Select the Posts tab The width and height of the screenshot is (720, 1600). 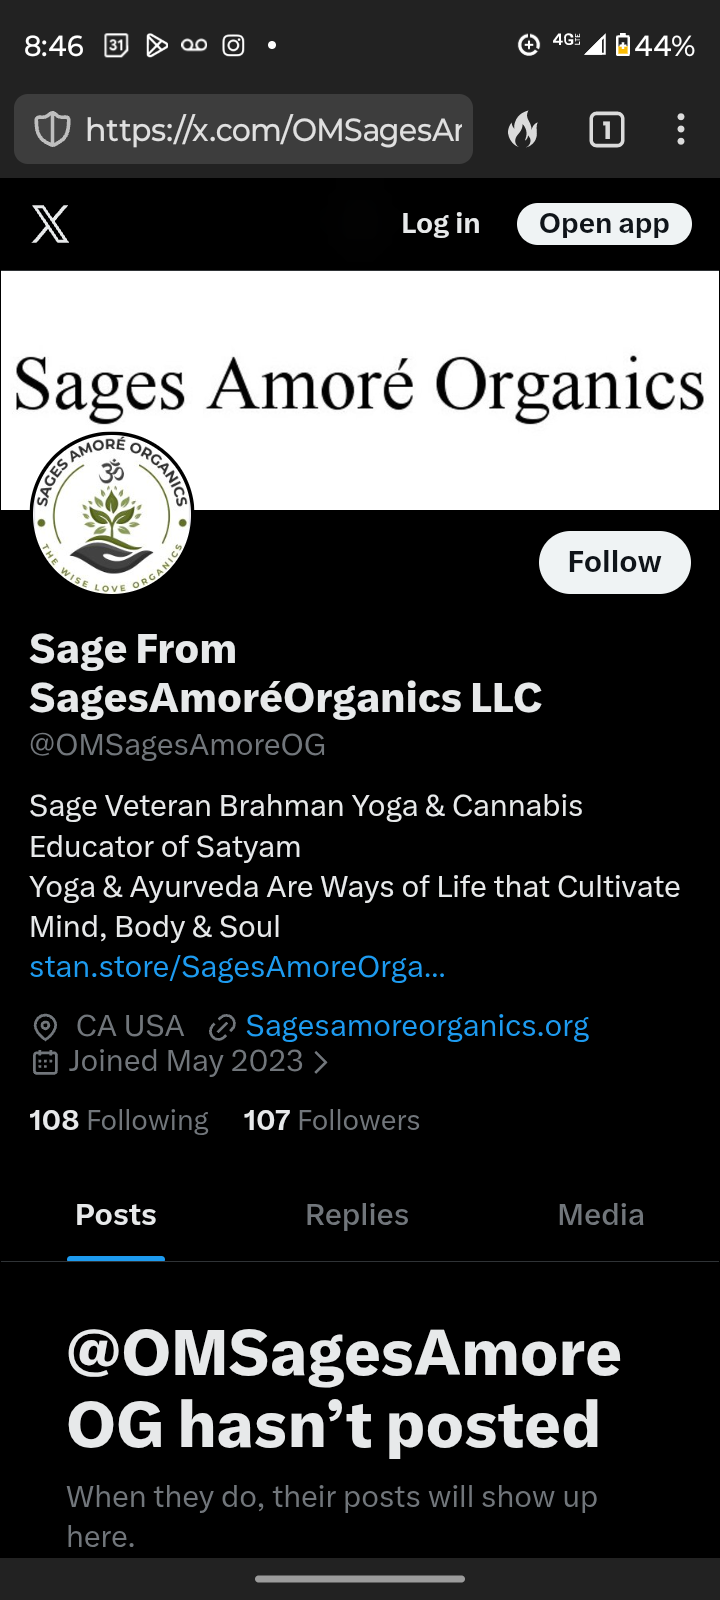pos(116,1215)
